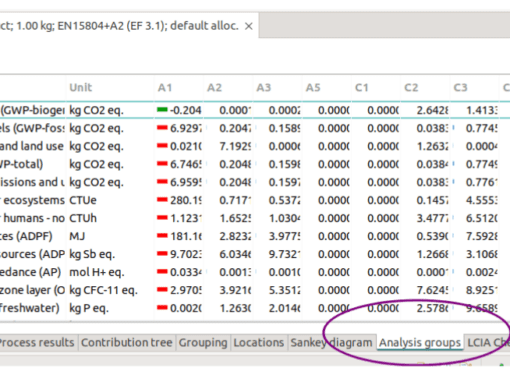Select the ozone layer row name
The width and height of the screenshot is (510, 382).
tap(32, 290)
